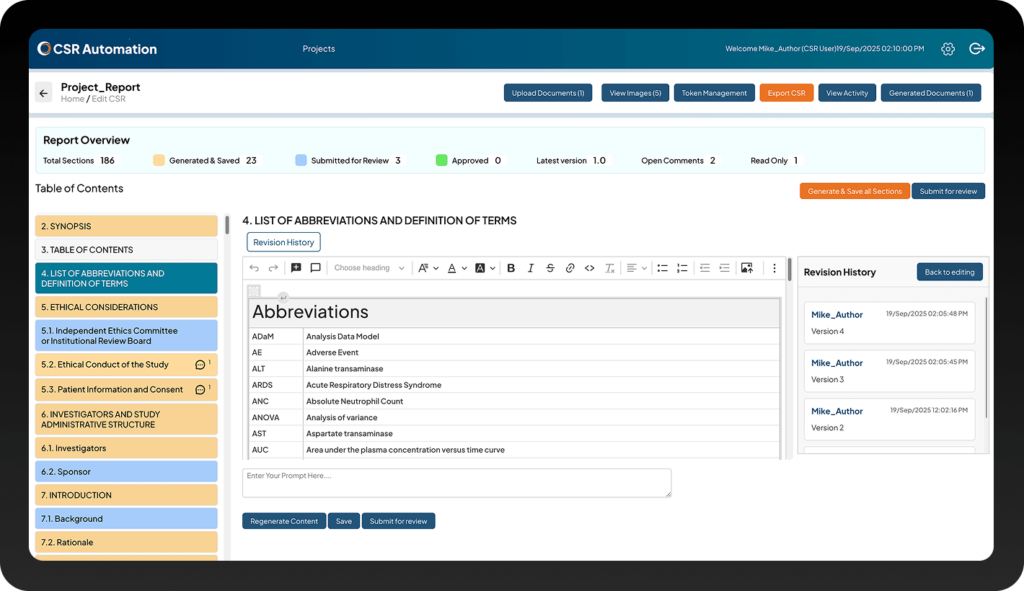Open the Choose heading dropdown
This screenshot has height=591, width=1024.
click(x=369, y=268)
